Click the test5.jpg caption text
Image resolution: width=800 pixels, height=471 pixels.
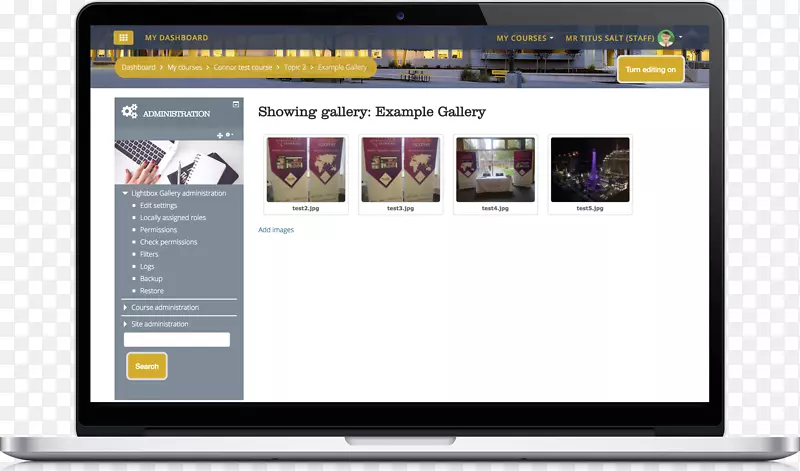590,208
